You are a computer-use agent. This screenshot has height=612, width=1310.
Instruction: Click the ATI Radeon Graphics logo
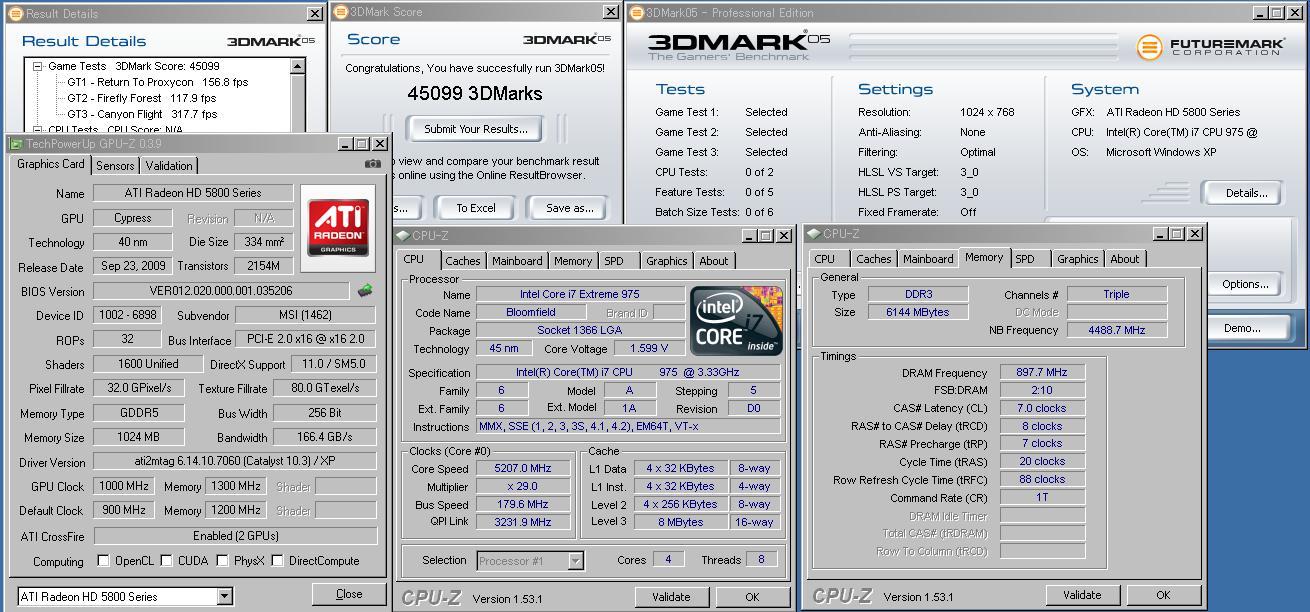click(x=338, y=227)
